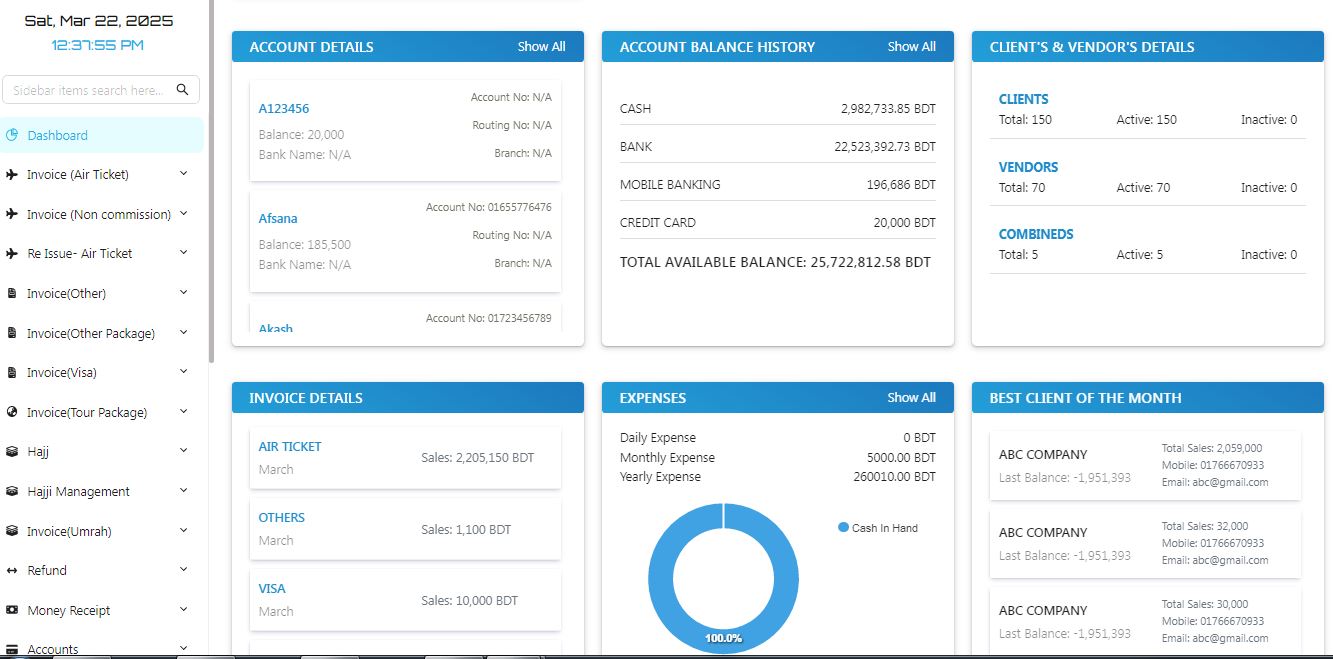This screenshot has height=659, width=1333.
Task: Expand the Re Issue- Air Ticket chevron
Action: click(x=183, y=252)
